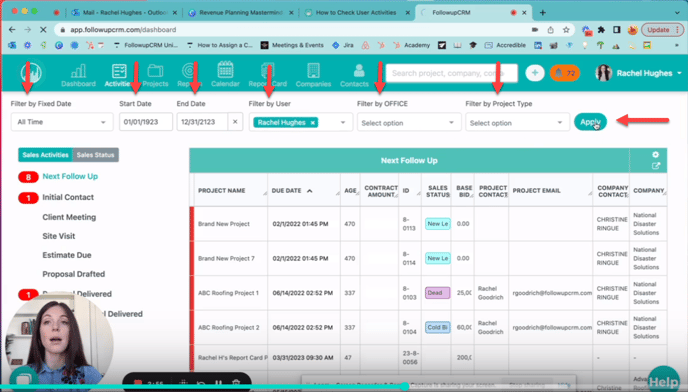Click the browser address bar
This screenshot has height=392, width=688.
pyautogui.click(x=294, y=30)
